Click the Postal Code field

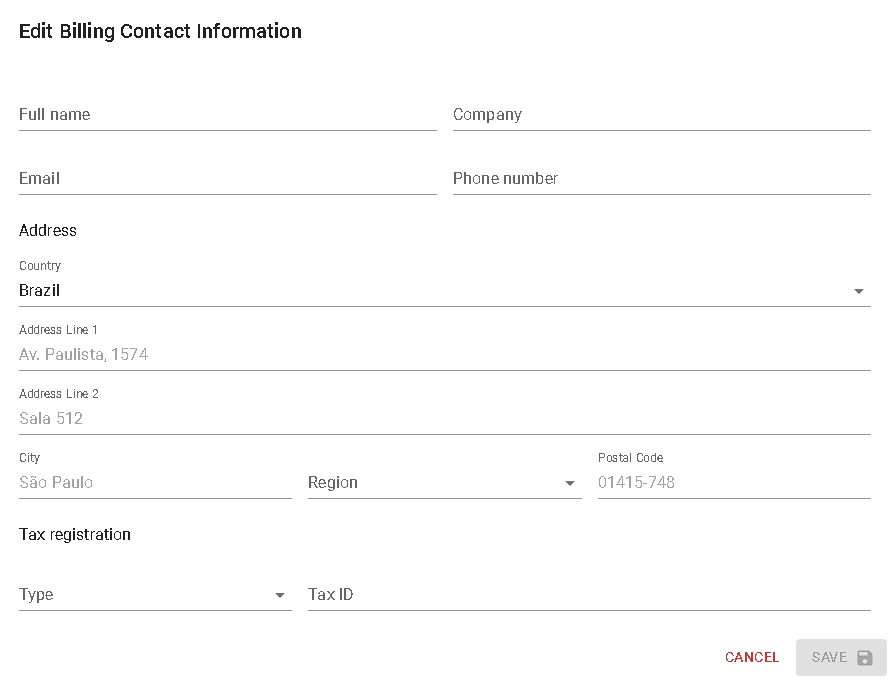click(x=733, y=483)
